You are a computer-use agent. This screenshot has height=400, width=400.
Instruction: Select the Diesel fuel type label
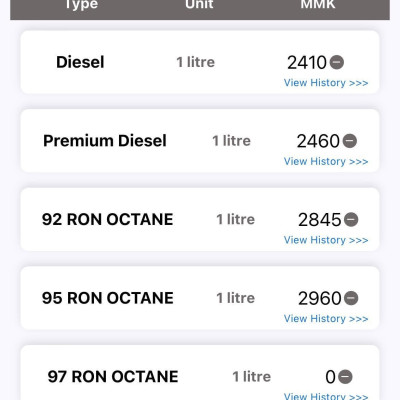[x=80, y=62]
